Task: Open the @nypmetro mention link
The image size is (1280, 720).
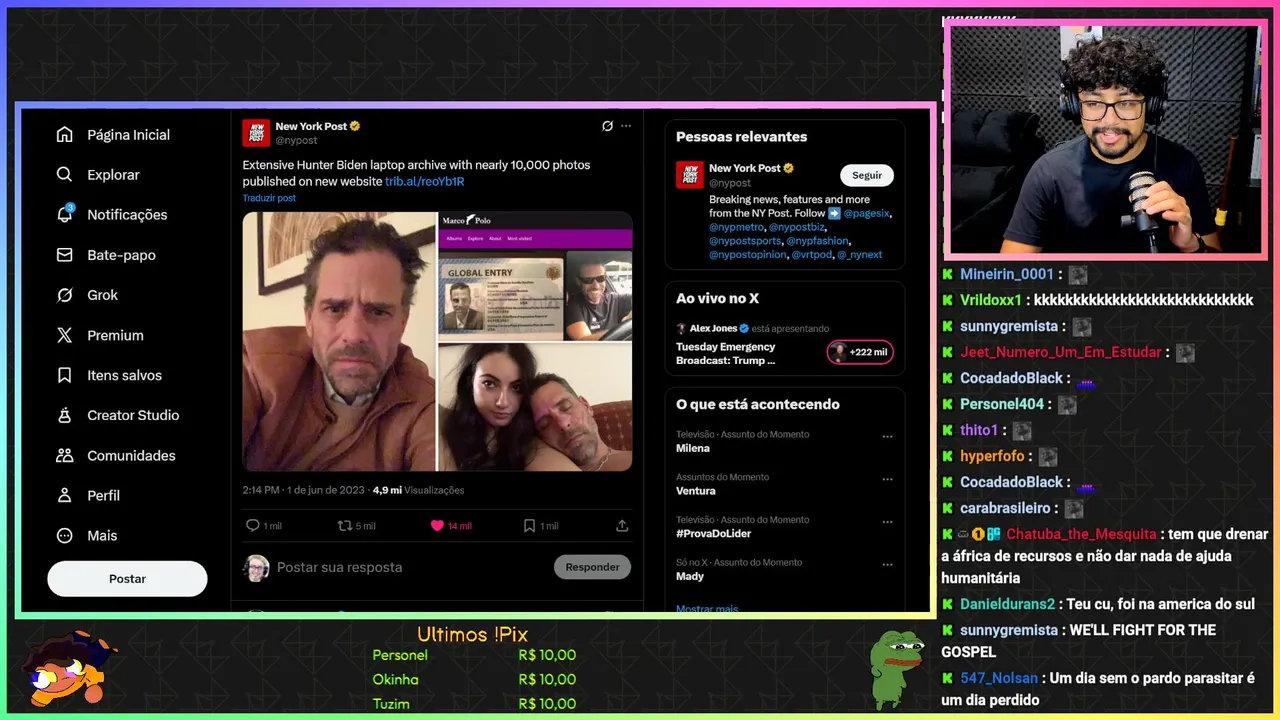Action: pyautogui.click(x=736, y=227)
